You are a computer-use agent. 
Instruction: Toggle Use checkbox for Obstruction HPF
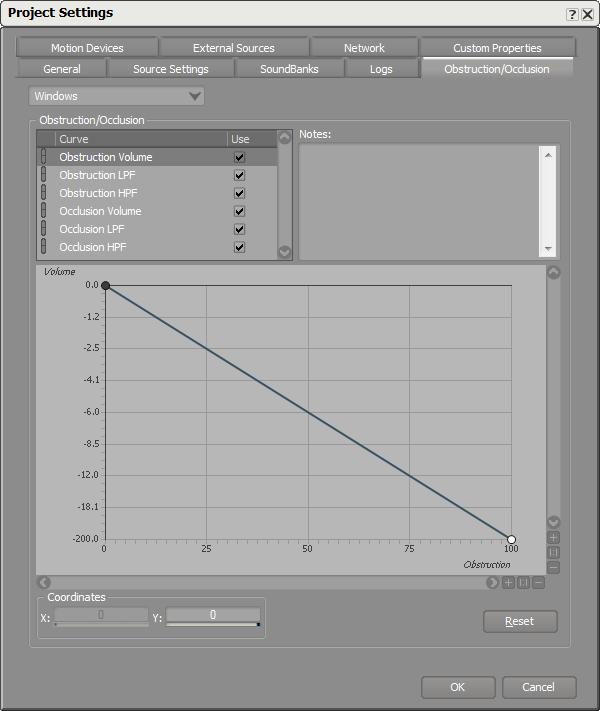(239, 194)
